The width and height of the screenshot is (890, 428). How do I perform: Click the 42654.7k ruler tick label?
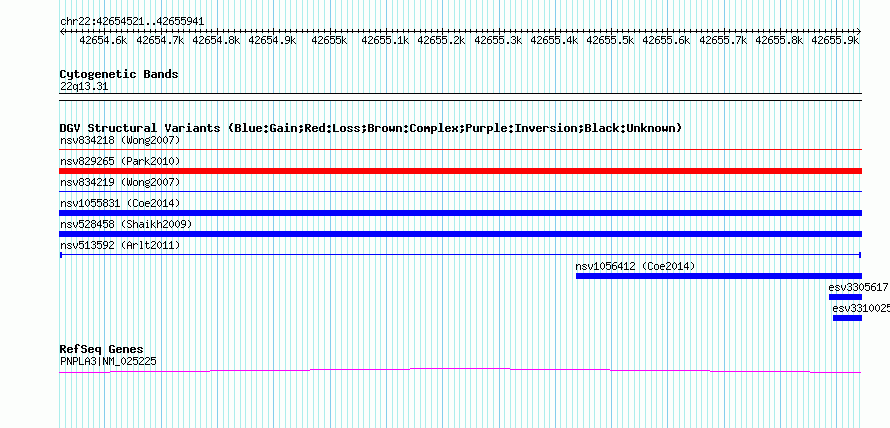point(160,40)
